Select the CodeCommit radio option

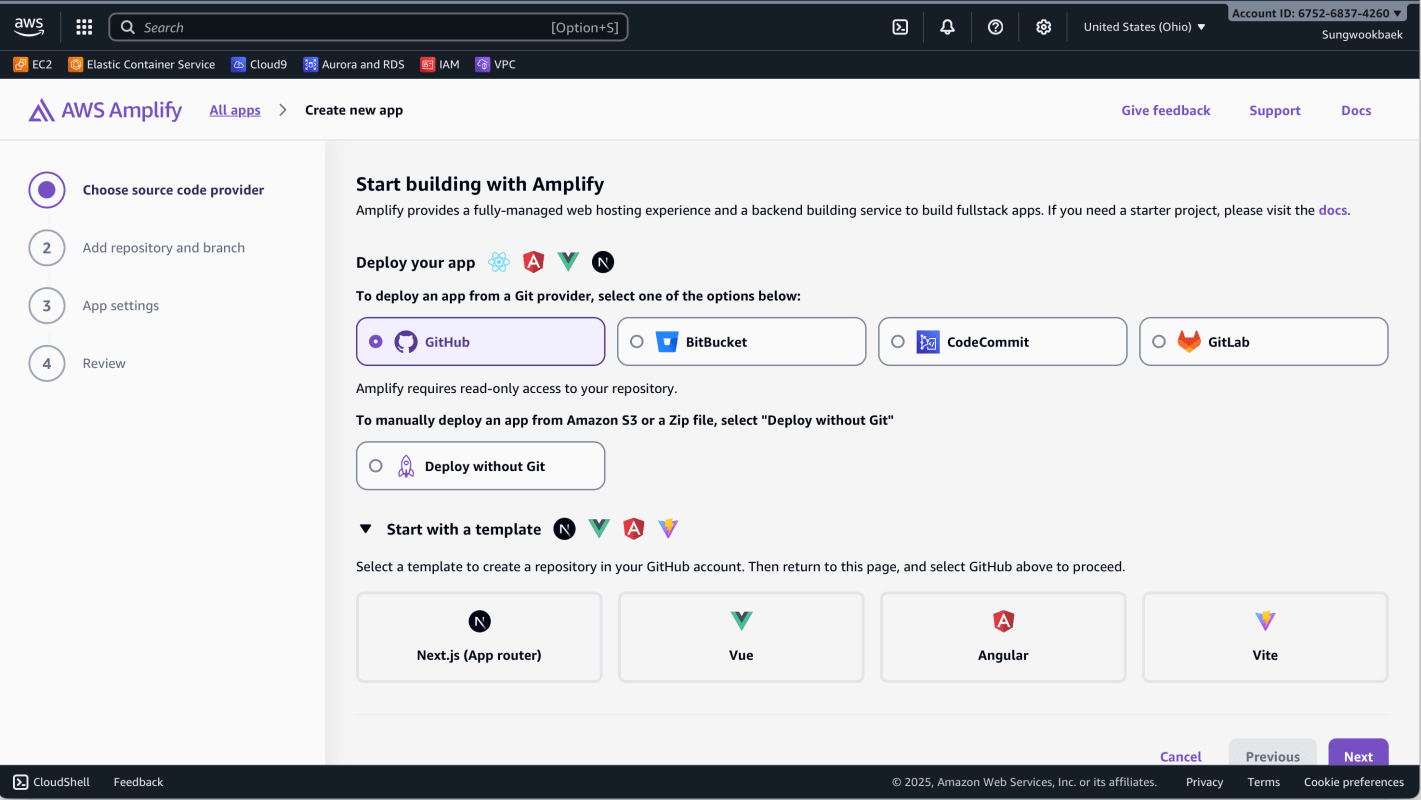(898, 342)
